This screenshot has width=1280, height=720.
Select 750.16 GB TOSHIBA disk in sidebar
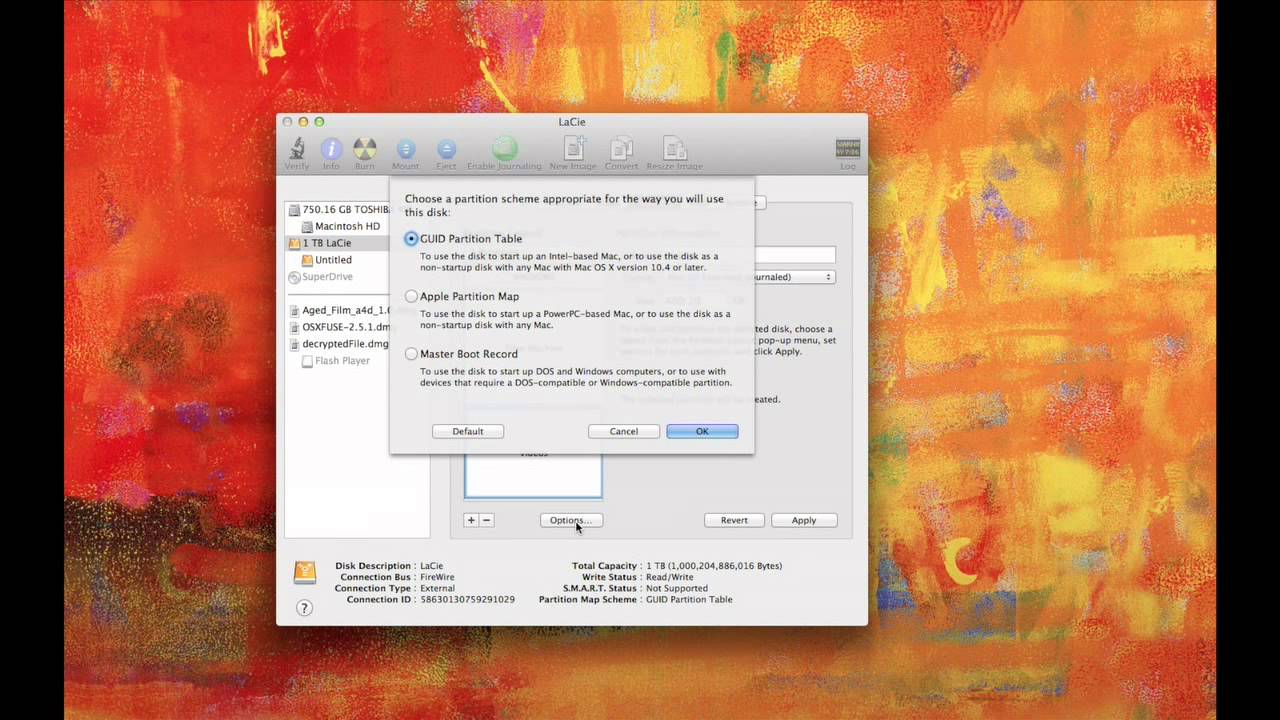pyautogui.click(x=338, y=210)
